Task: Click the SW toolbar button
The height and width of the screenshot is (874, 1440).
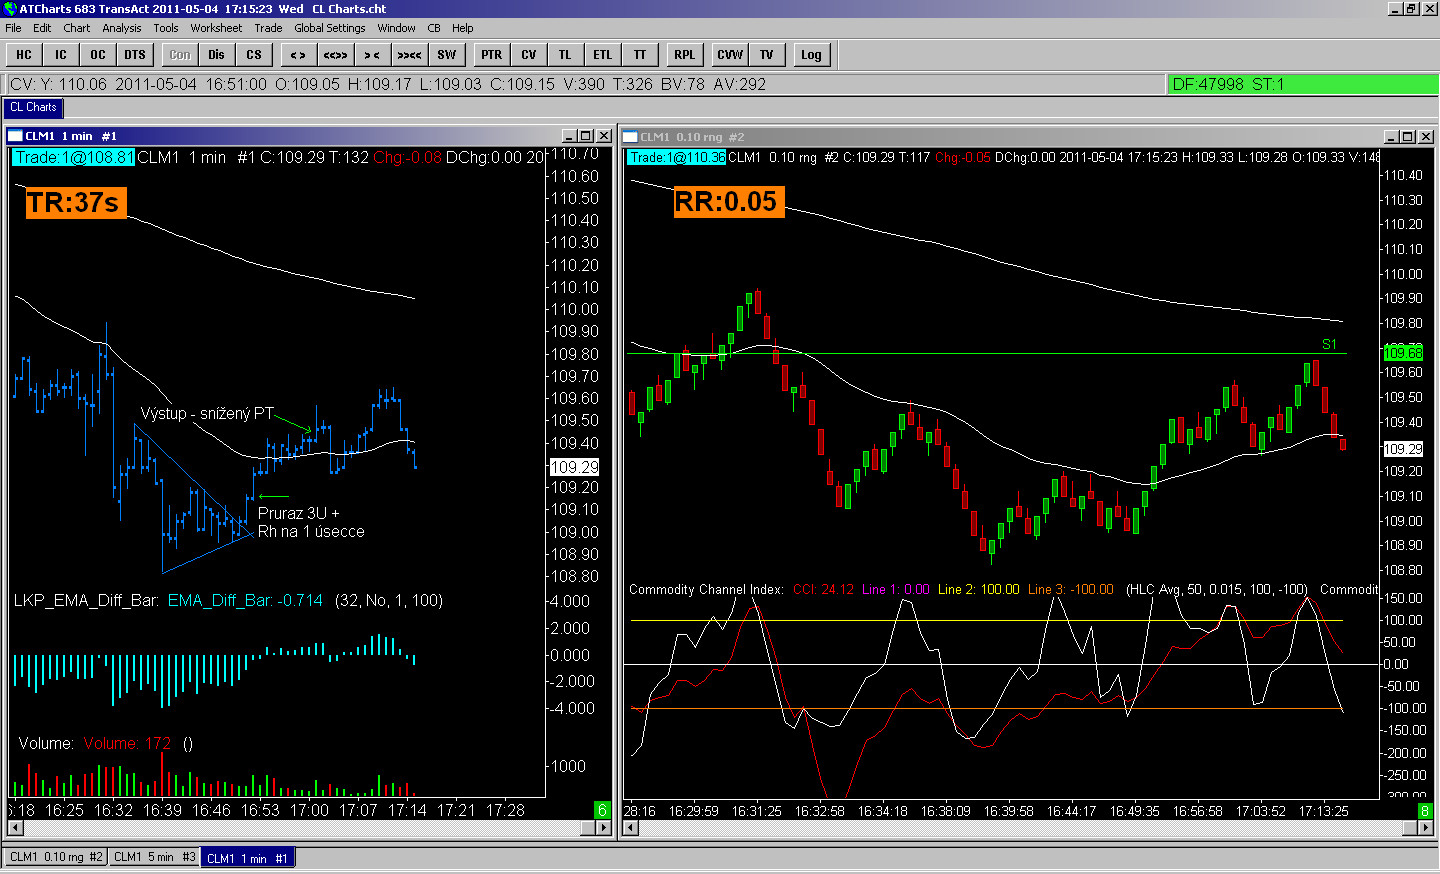Action: (x=447, y=55)
